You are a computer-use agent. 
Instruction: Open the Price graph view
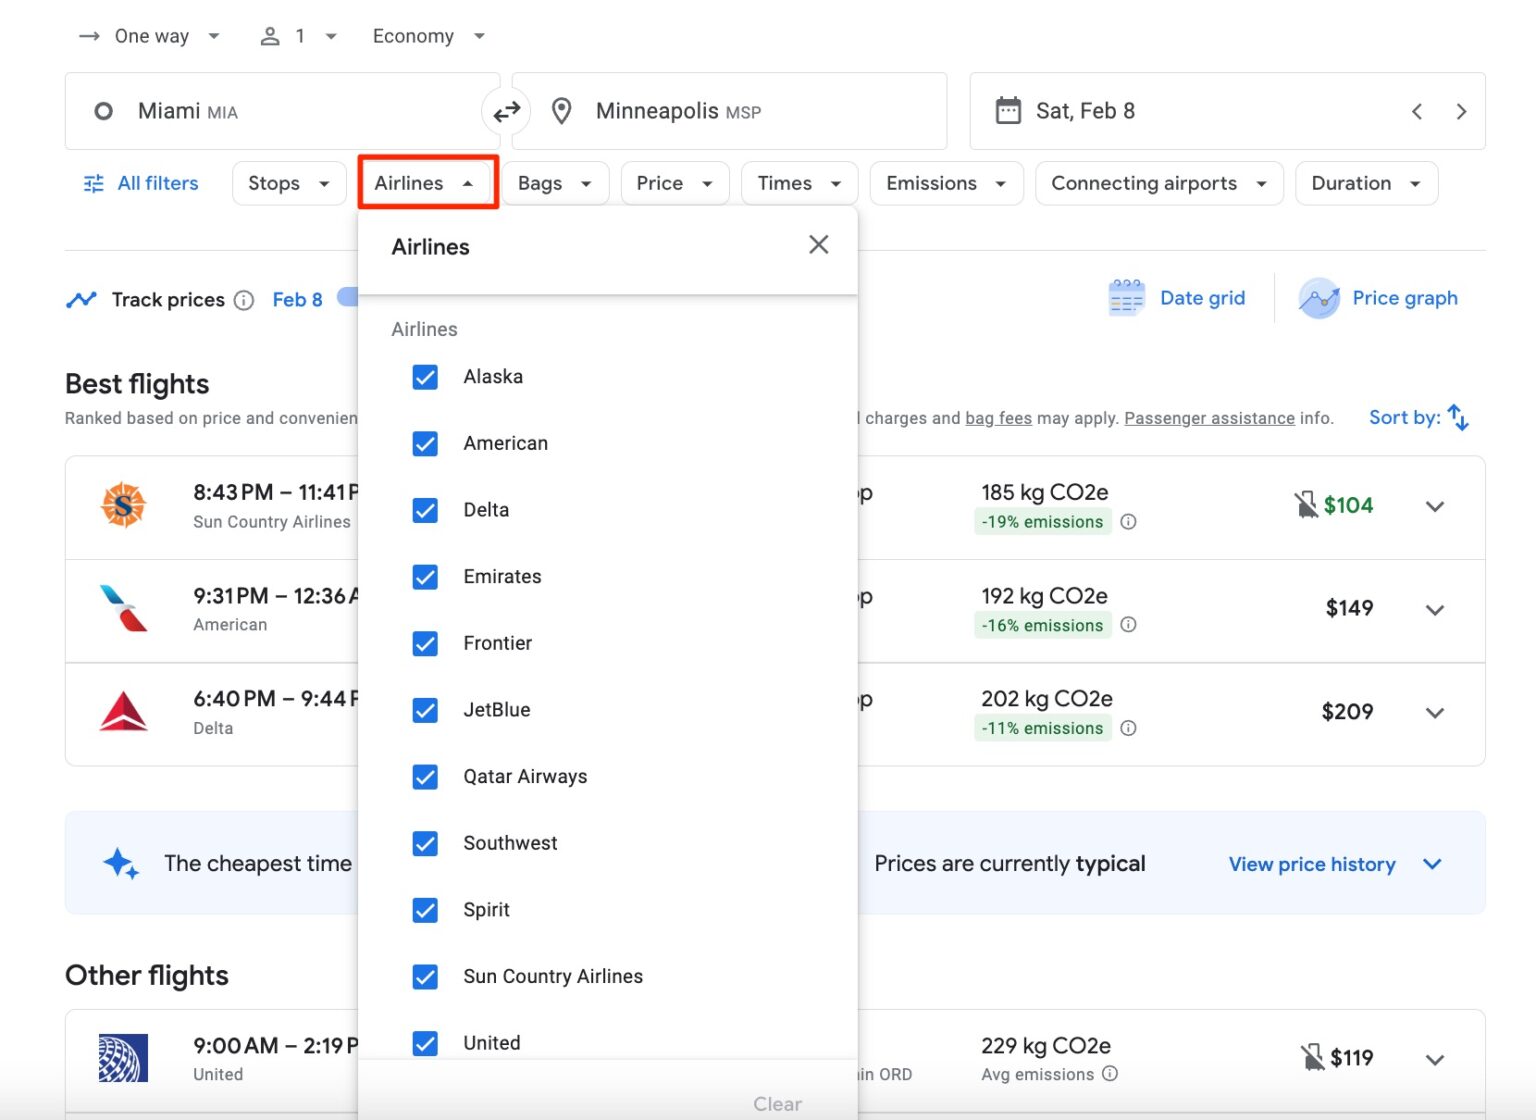click(x=1380, y=297)
